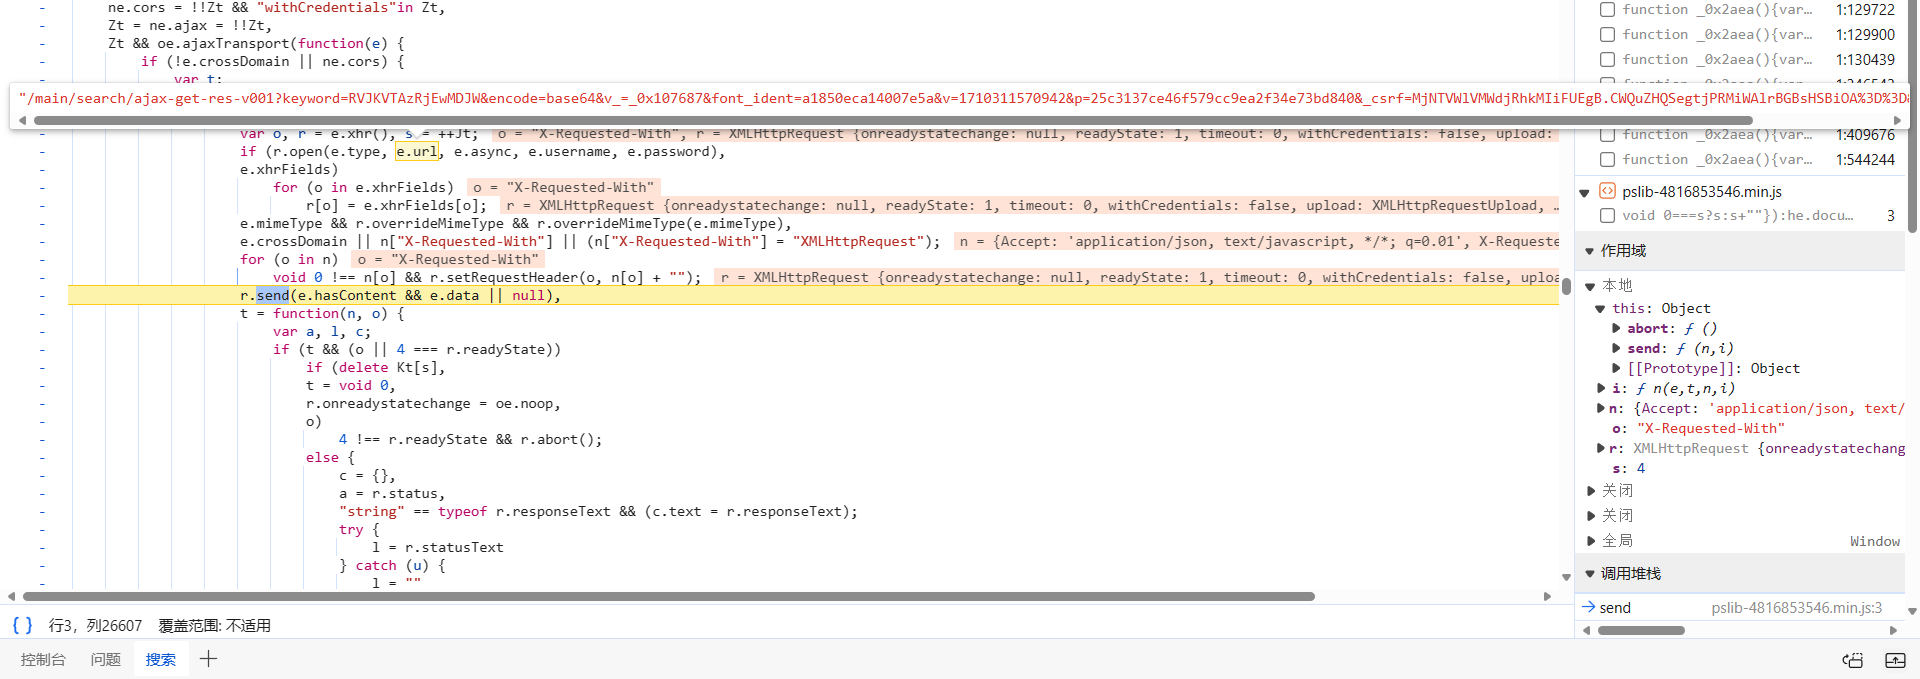
Task: Toggle breakpoint checkbox at line 1:129722
Action: click(1607, 9)
